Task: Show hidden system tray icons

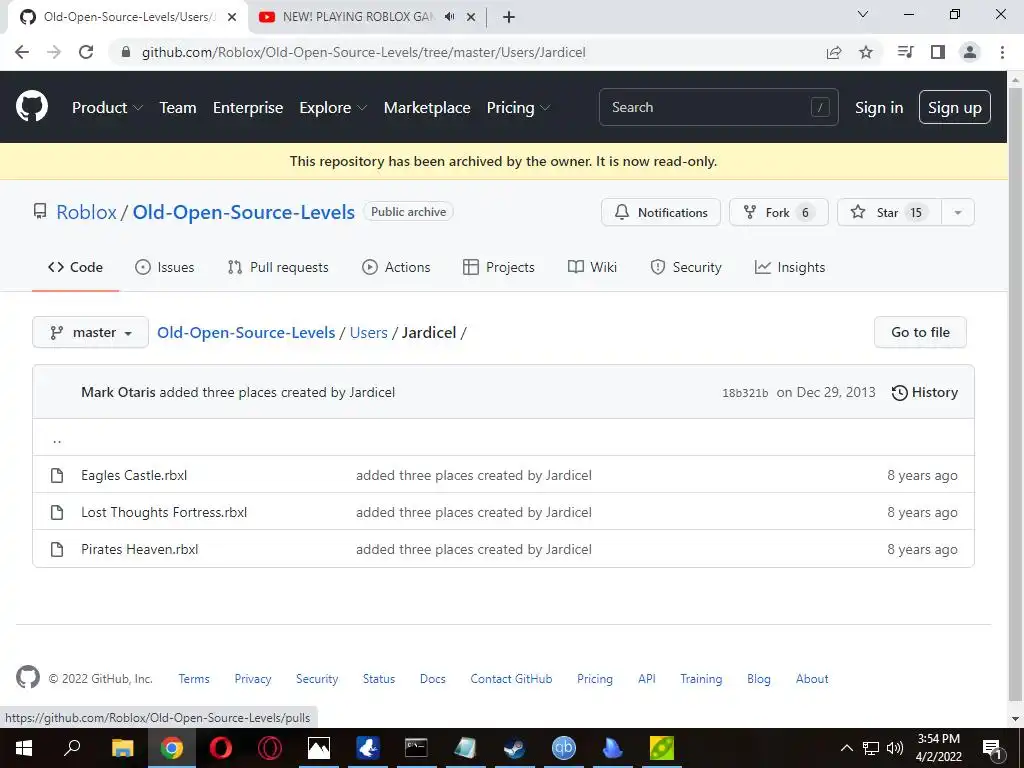Action: pos(846,748)
